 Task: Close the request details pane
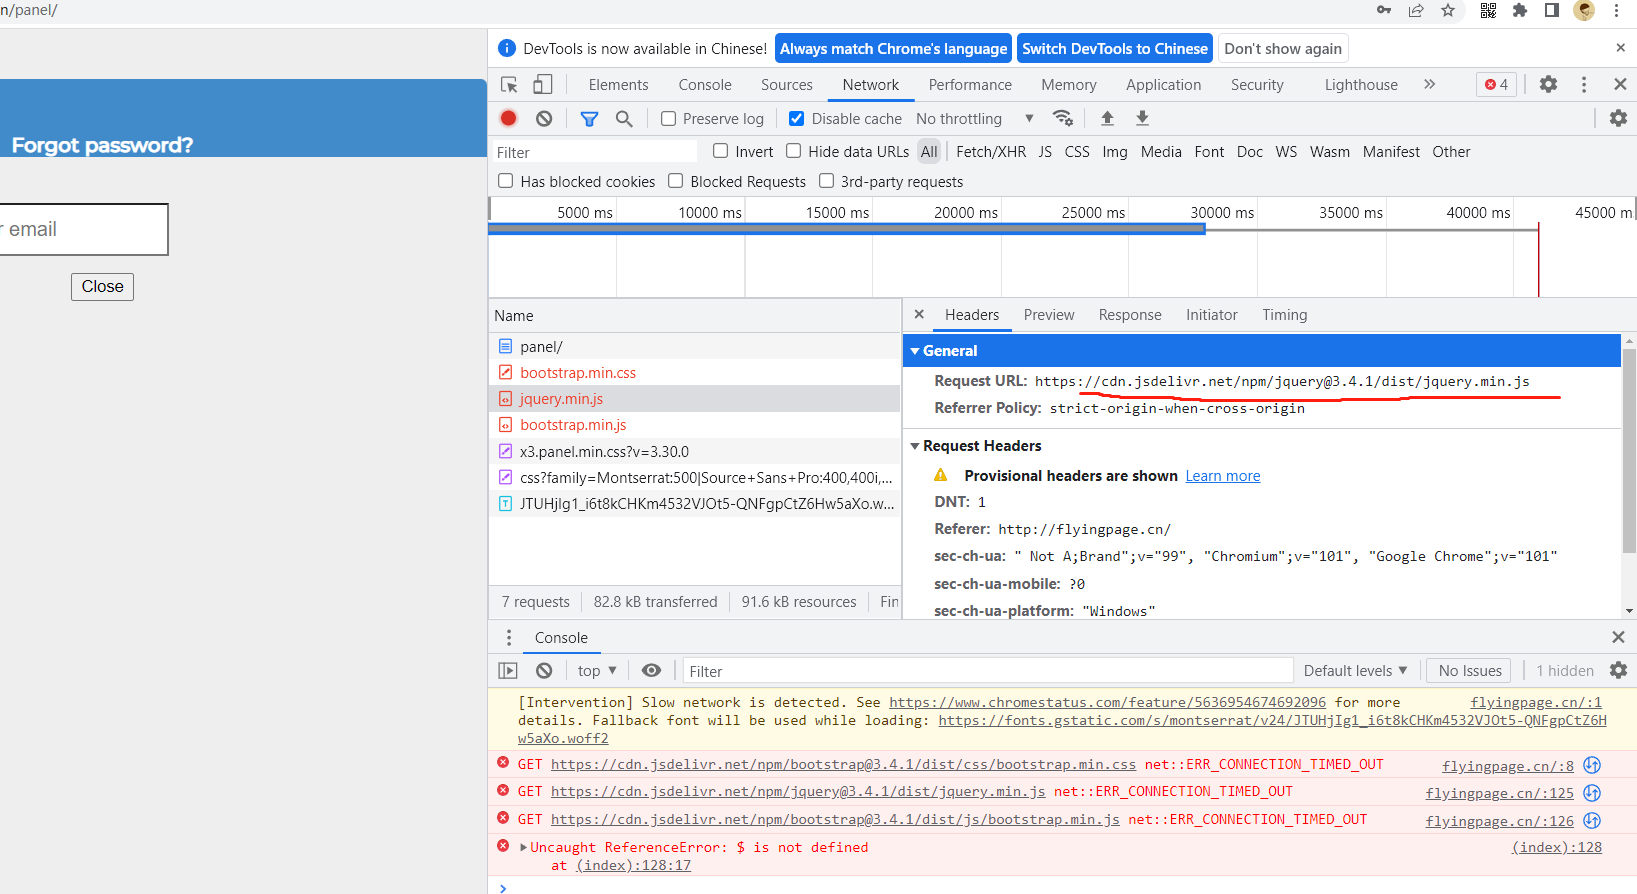pos(919,314)
